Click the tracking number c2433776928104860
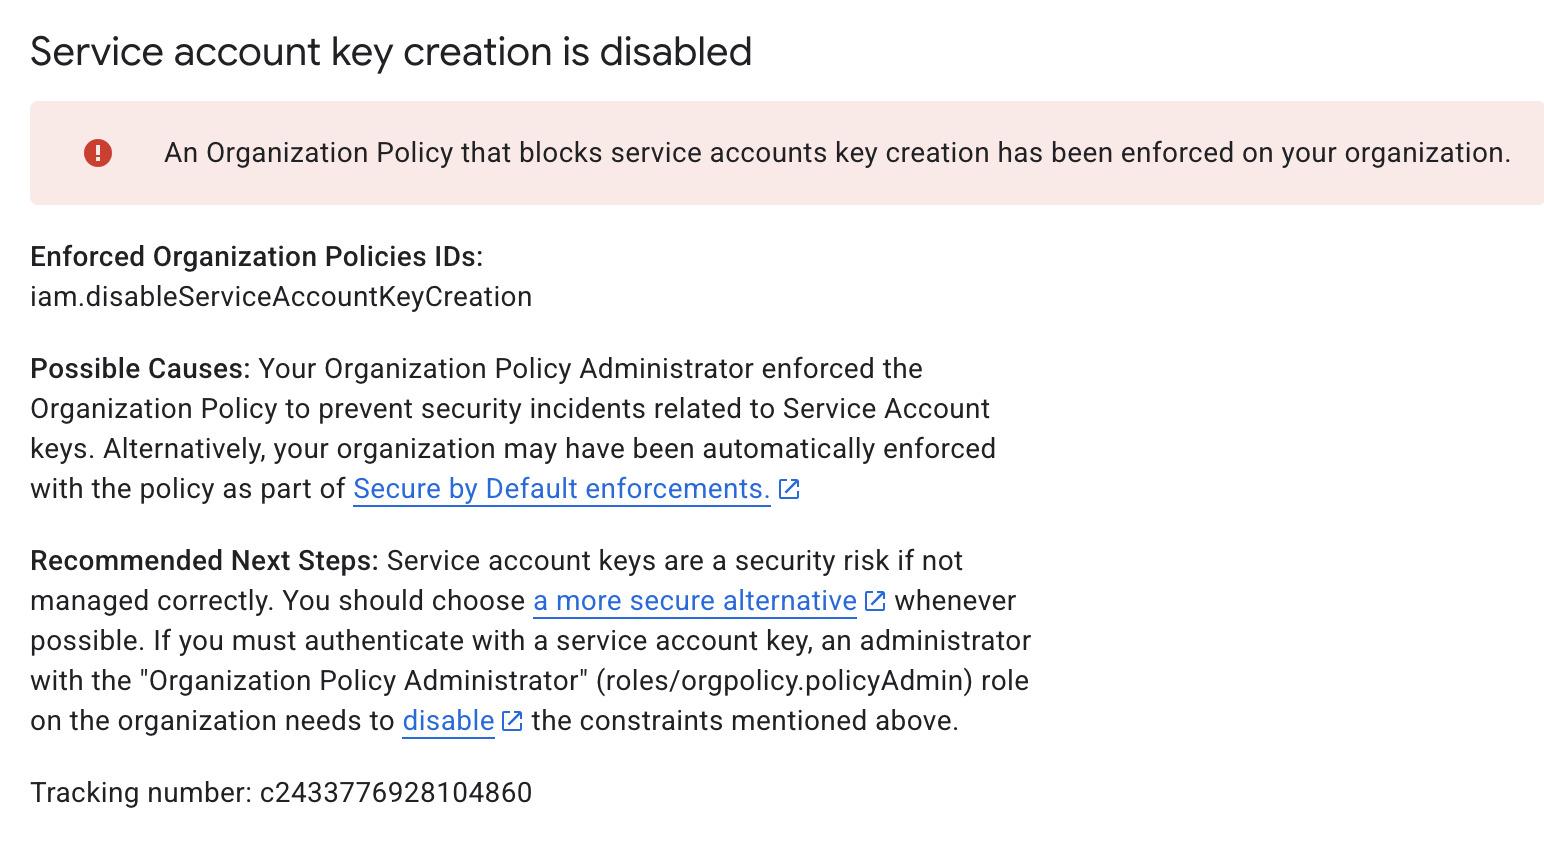This screenshot has width=1544, height=866. tap(396, 793)
